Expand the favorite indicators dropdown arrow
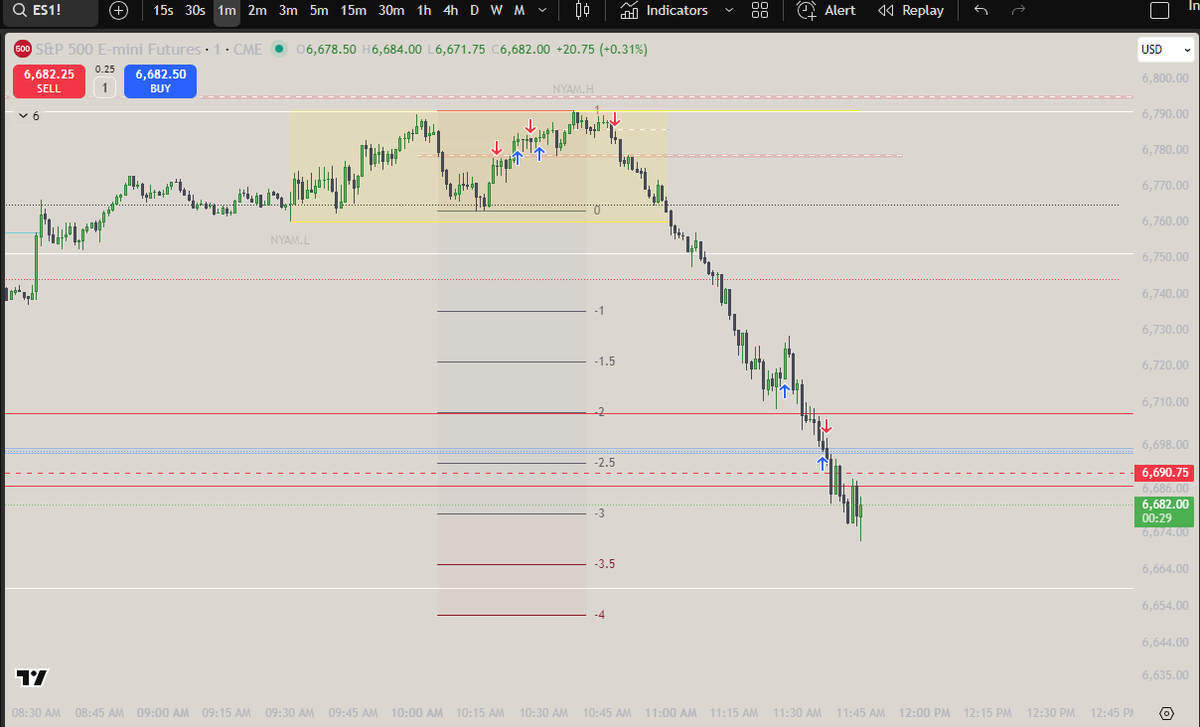This screenshot has width=1200, height=727. [727, 11]
